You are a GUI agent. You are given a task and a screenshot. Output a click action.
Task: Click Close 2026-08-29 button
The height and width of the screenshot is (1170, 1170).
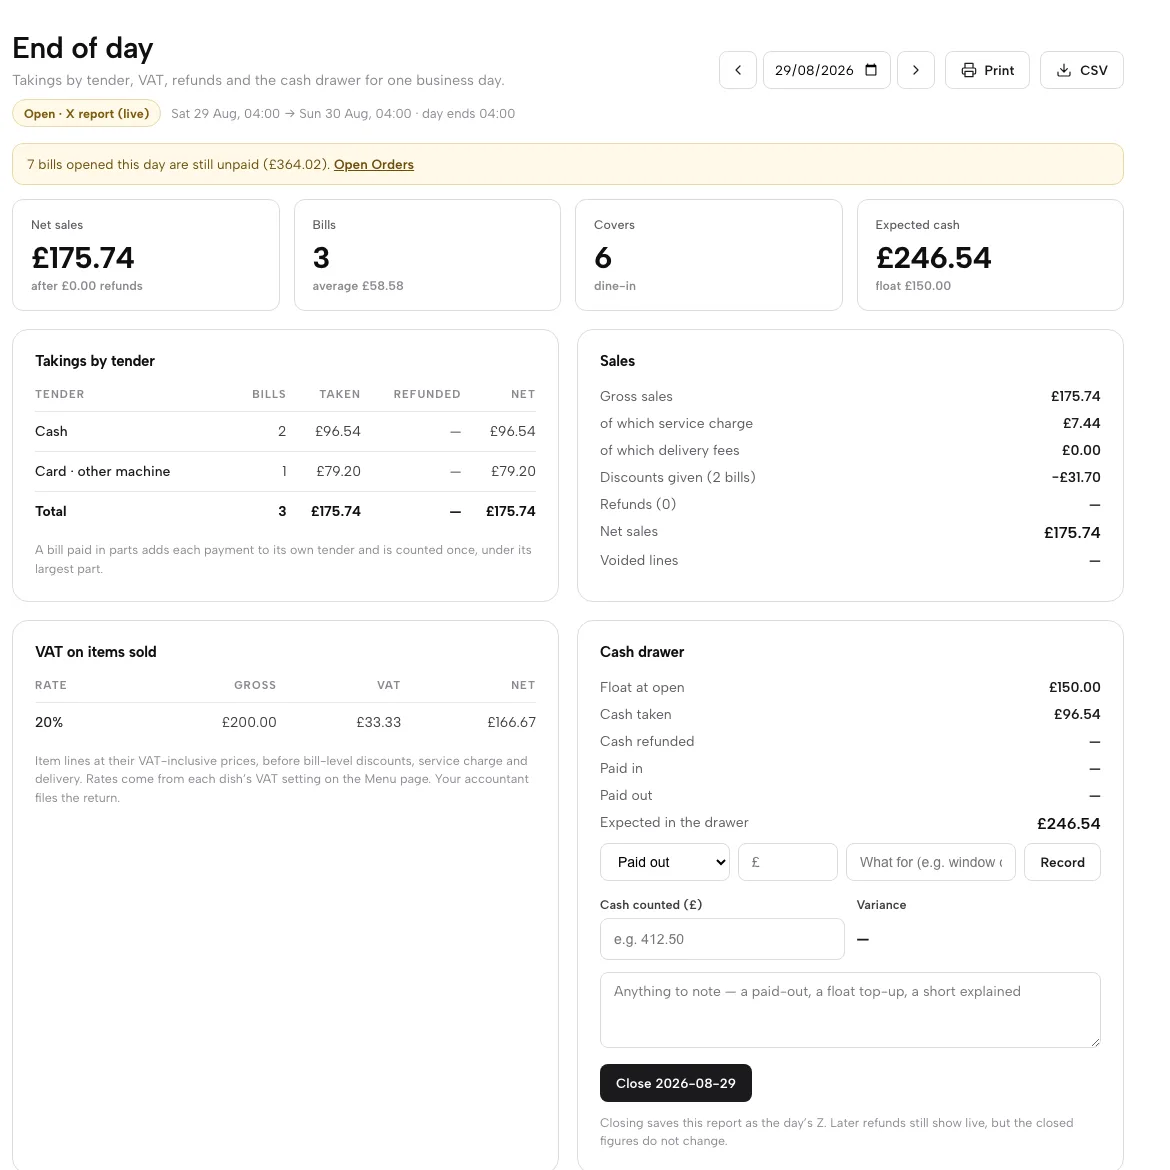(675, 1083)
